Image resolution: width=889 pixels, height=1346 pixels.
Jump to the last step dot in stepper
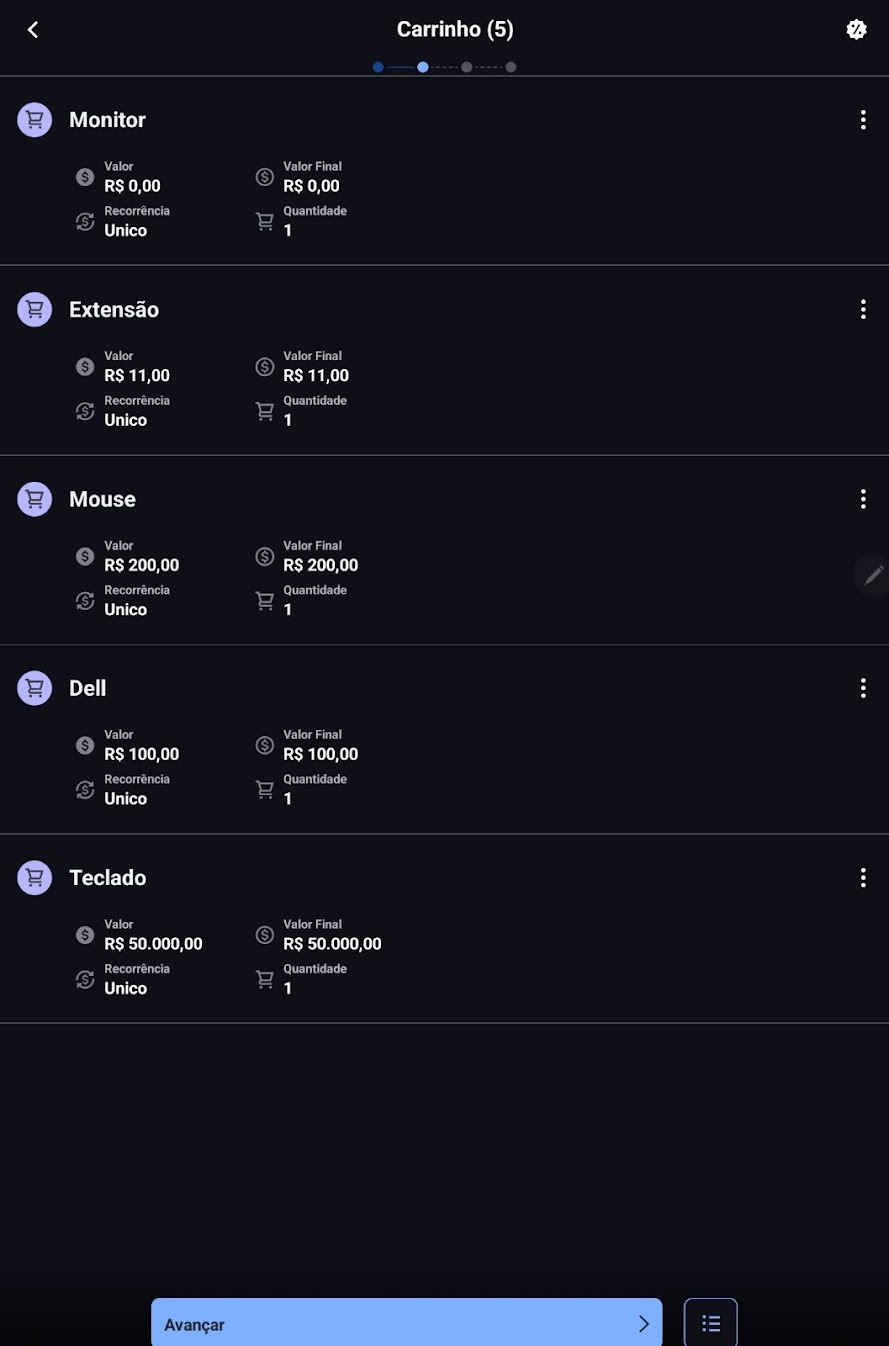click(x=511, y=67)
